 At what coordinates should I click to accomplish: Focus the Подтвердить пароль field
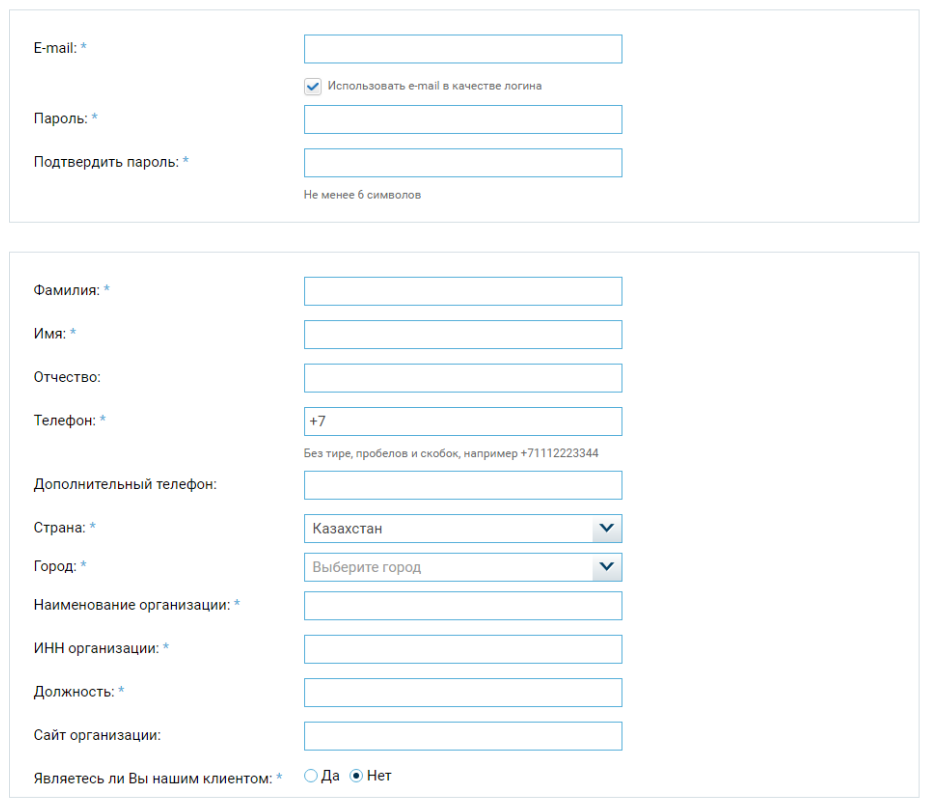coord(462,163)
